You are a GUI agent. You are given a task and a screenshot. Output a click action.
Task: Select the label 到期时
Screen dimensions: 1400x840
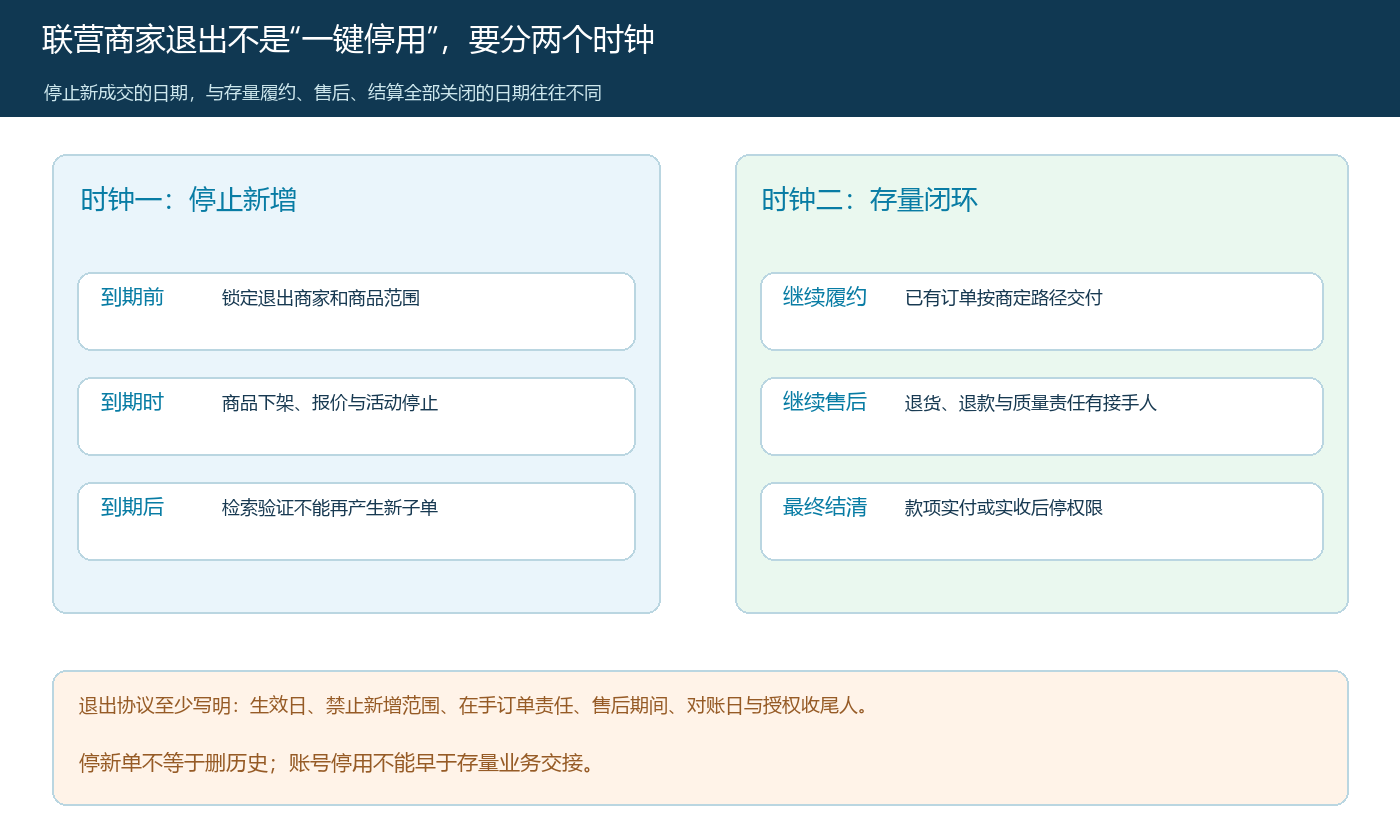(x=132, y=402)
